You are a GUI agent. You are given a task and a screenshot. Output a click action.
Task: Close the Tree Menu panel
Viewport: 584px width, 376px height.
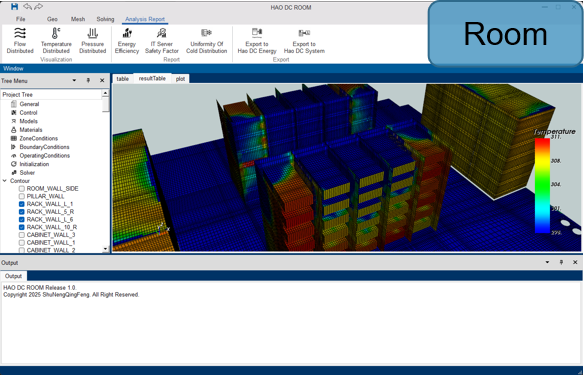102,80
